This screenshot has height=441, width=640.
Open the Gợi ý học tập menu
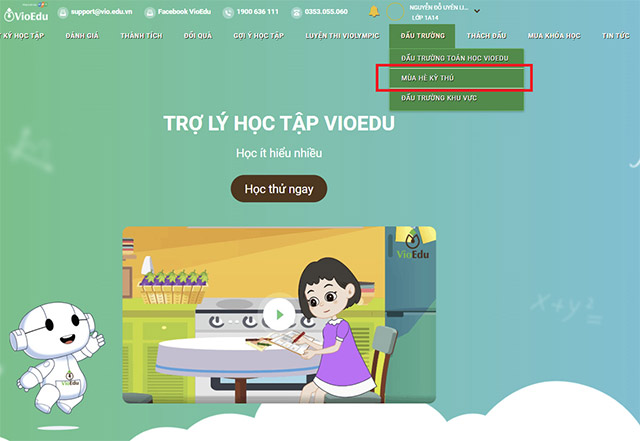[x=259, y=36]
